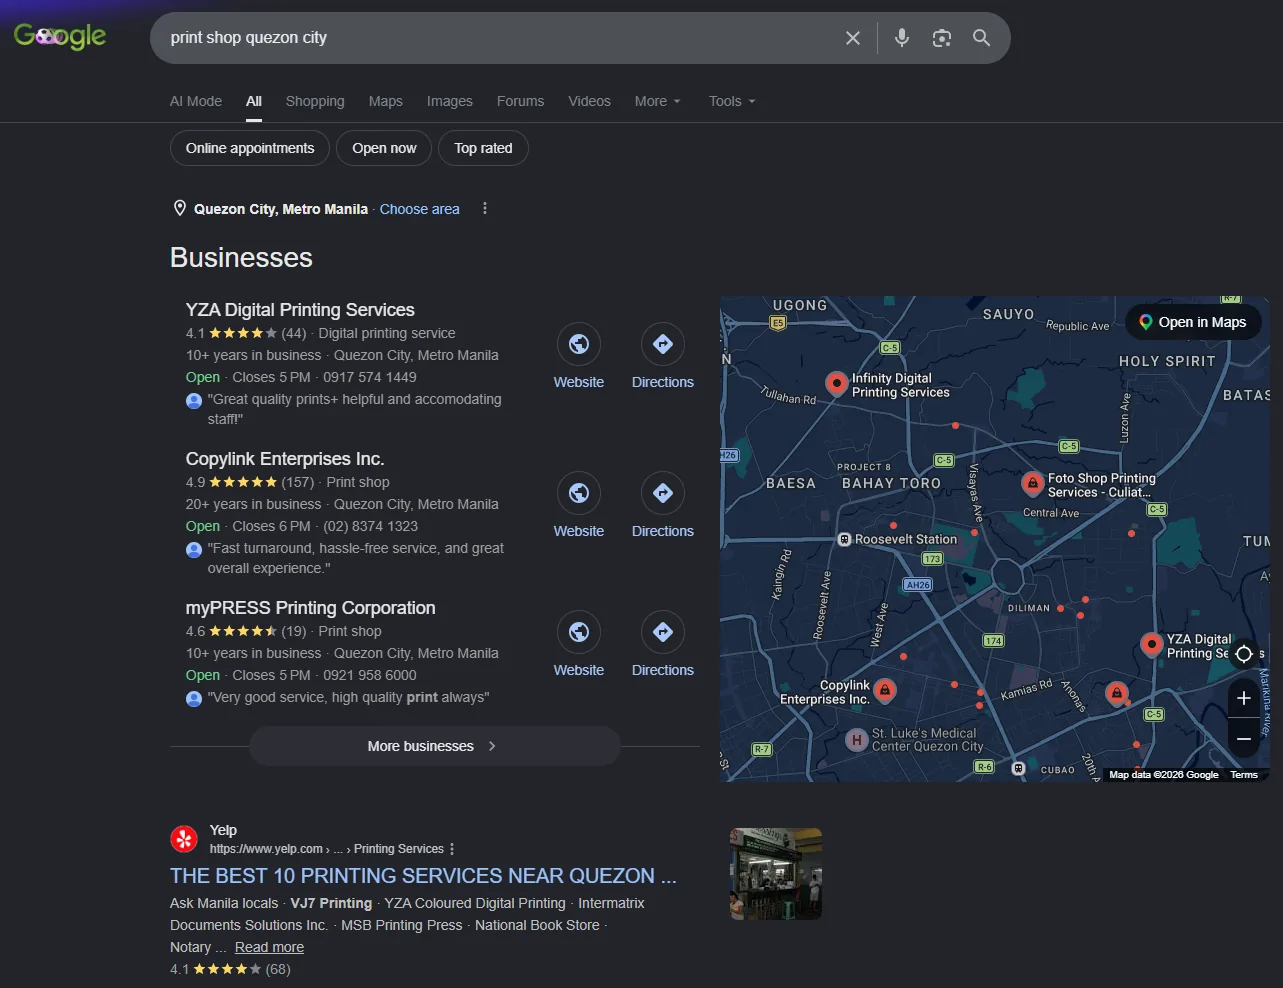The image size is (1283, 988).
Task: Click St. Luke's Medical Center hospital marker
Action: pyautogui.click(x=856, y=740)
